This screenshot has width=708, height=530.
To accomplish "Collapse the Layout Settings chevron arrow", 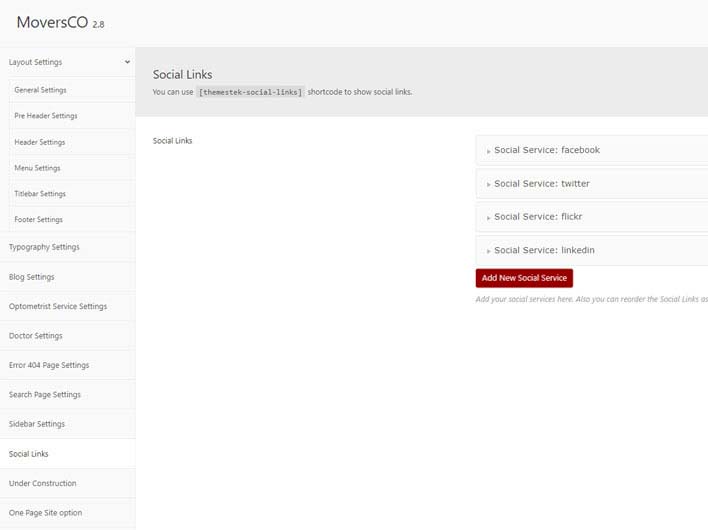I will coord(127,62).
